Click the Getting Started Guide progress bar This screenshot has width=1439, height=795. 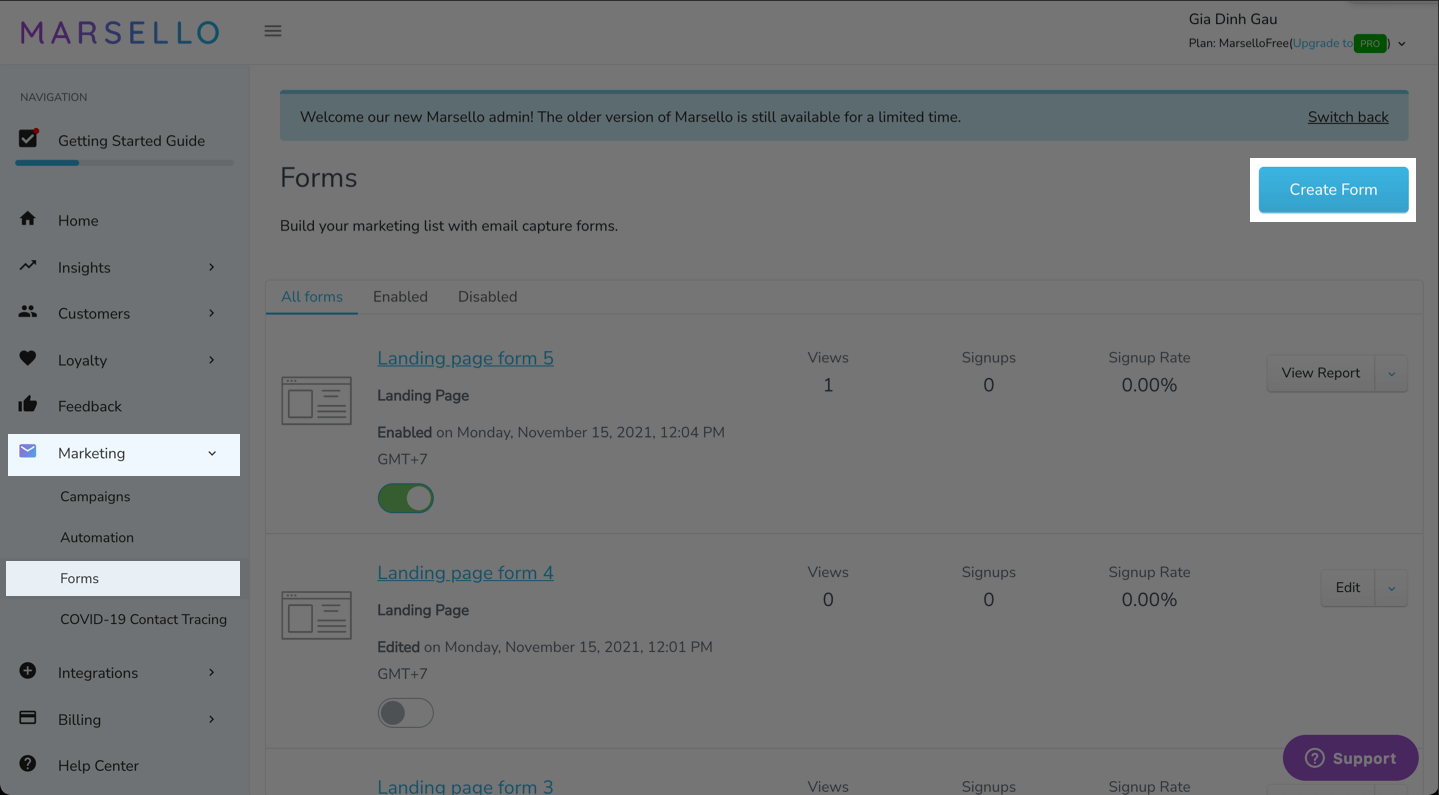click(x=124, y=163)
